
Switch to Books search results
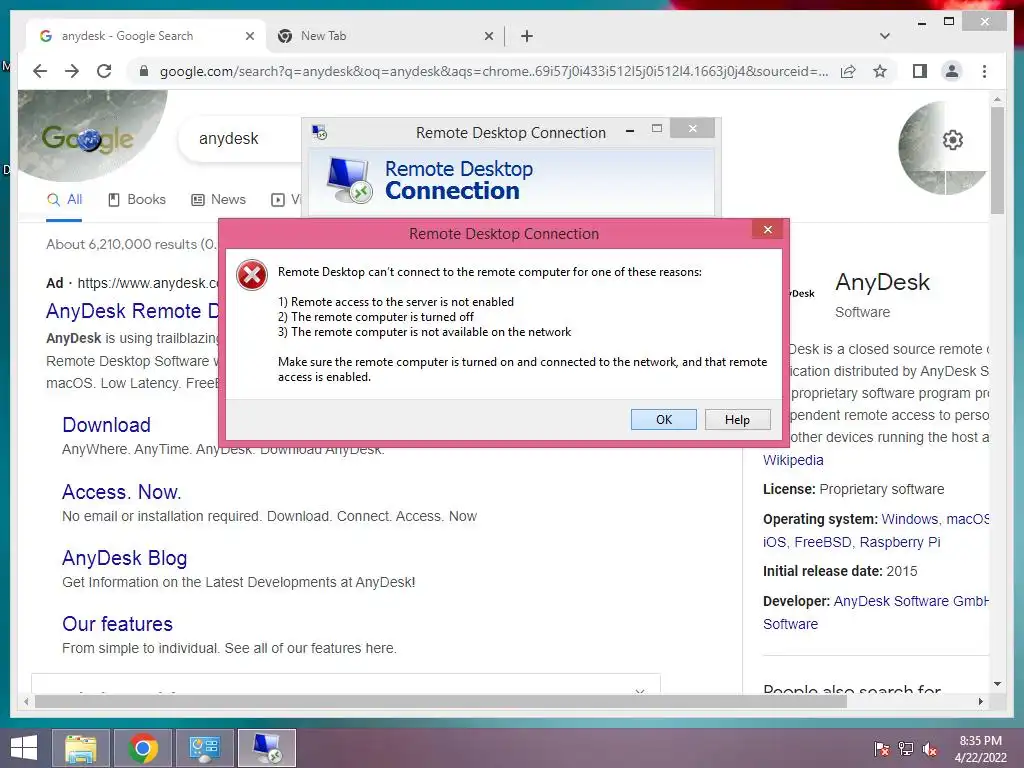point(136,200)
